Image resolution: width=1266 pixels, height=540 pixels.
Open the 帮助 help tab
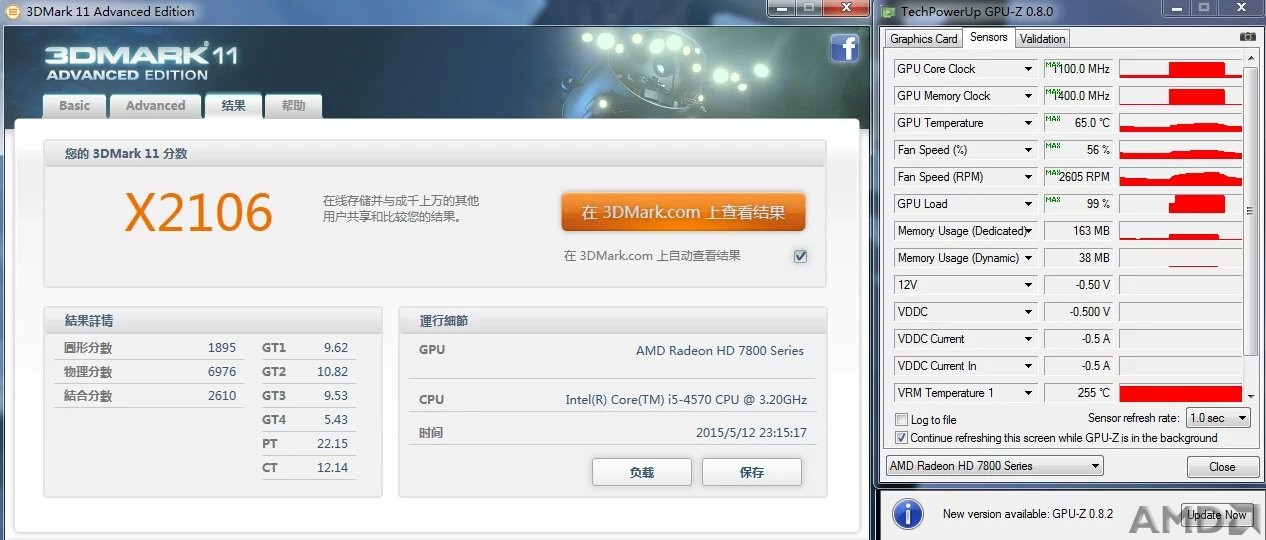294,106
